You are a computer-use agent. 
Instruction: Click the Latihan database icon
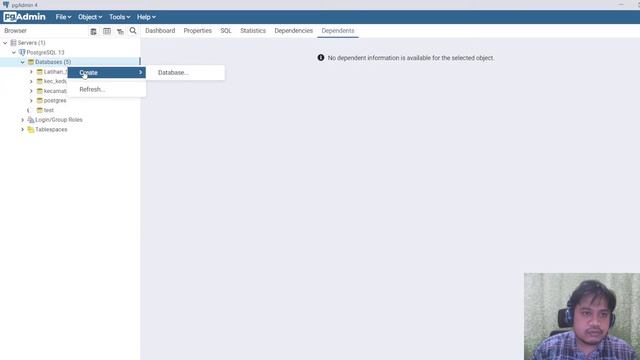(40, 72)
